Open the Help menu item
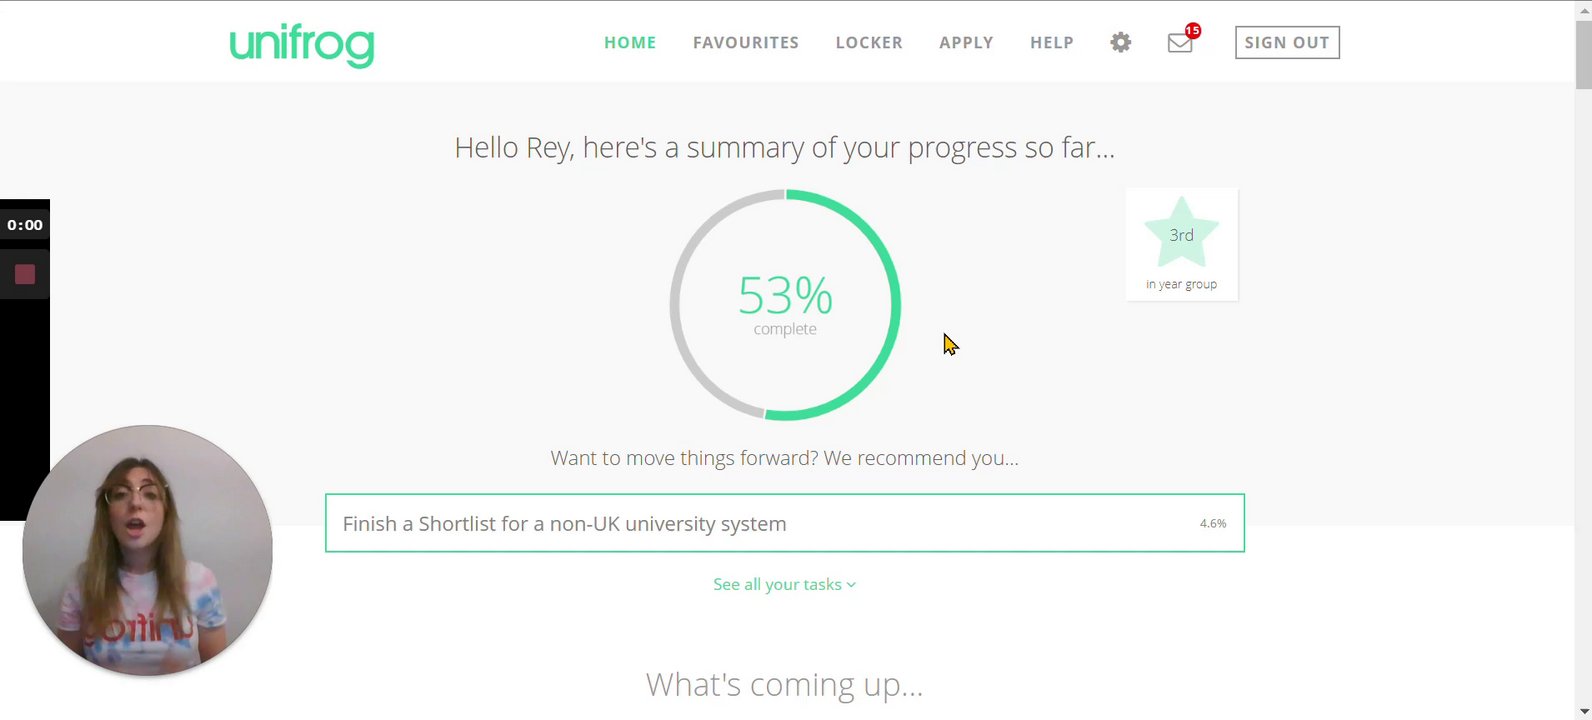The width and height of the screenshot is (1592, 720). (1052, 43)
